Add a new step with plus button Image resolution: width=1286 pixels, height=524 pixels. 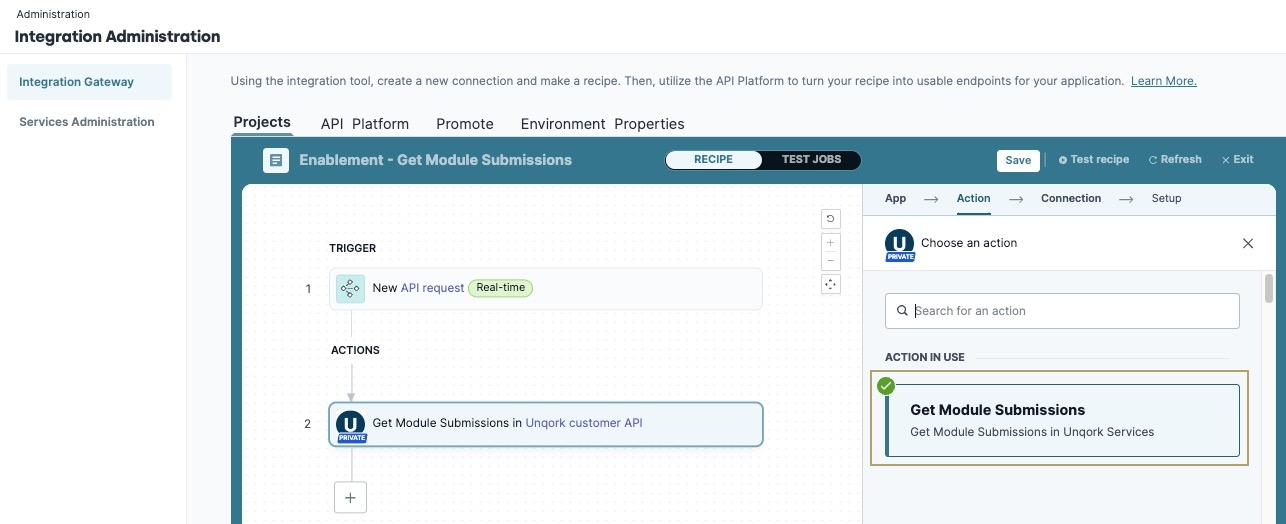point(350,497)
